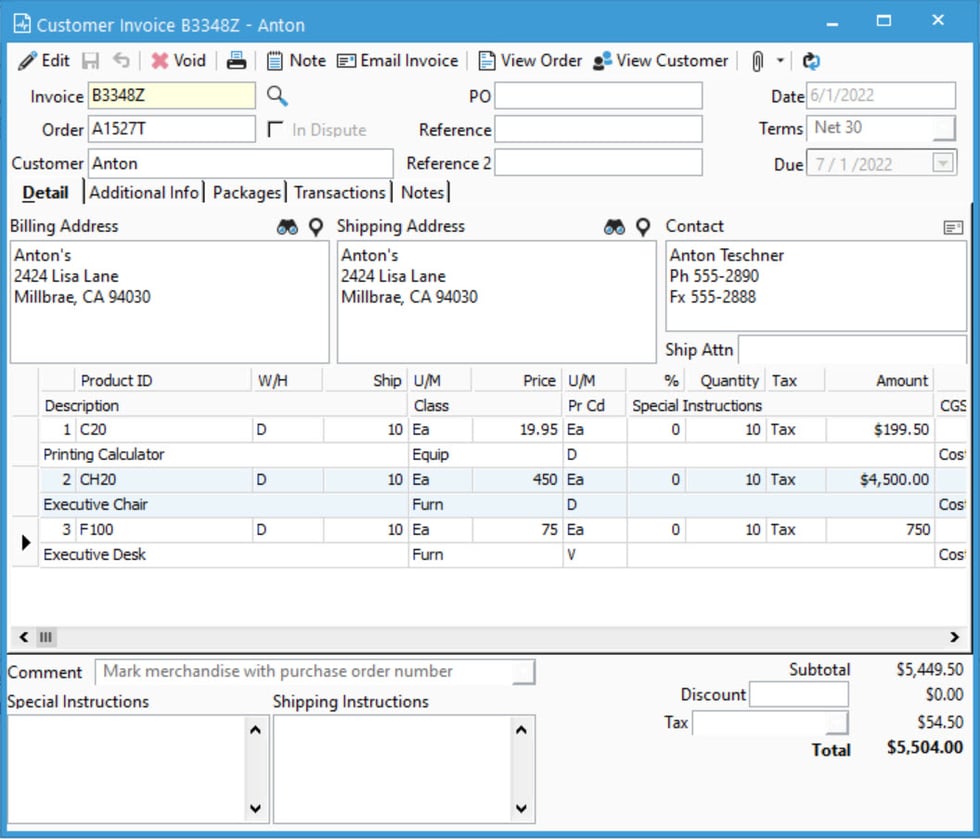Open the Transactions tab
Viewport: 980px width, 839px height.
pyautogui.click(x=339, y=193)
